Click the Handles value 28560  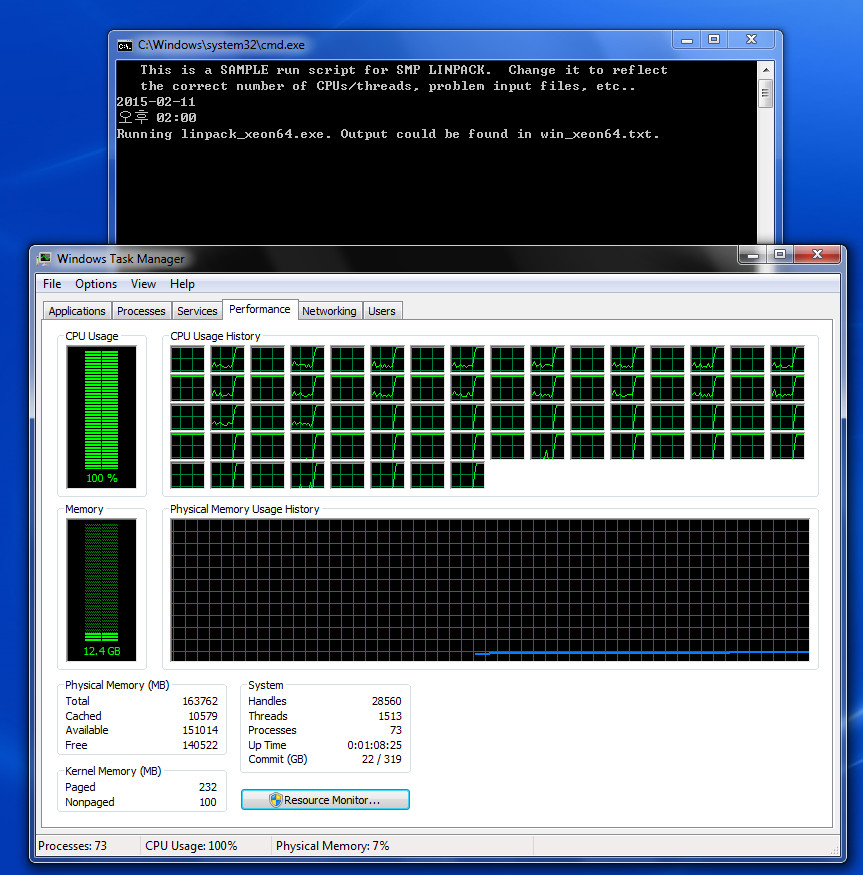[386, 701]
